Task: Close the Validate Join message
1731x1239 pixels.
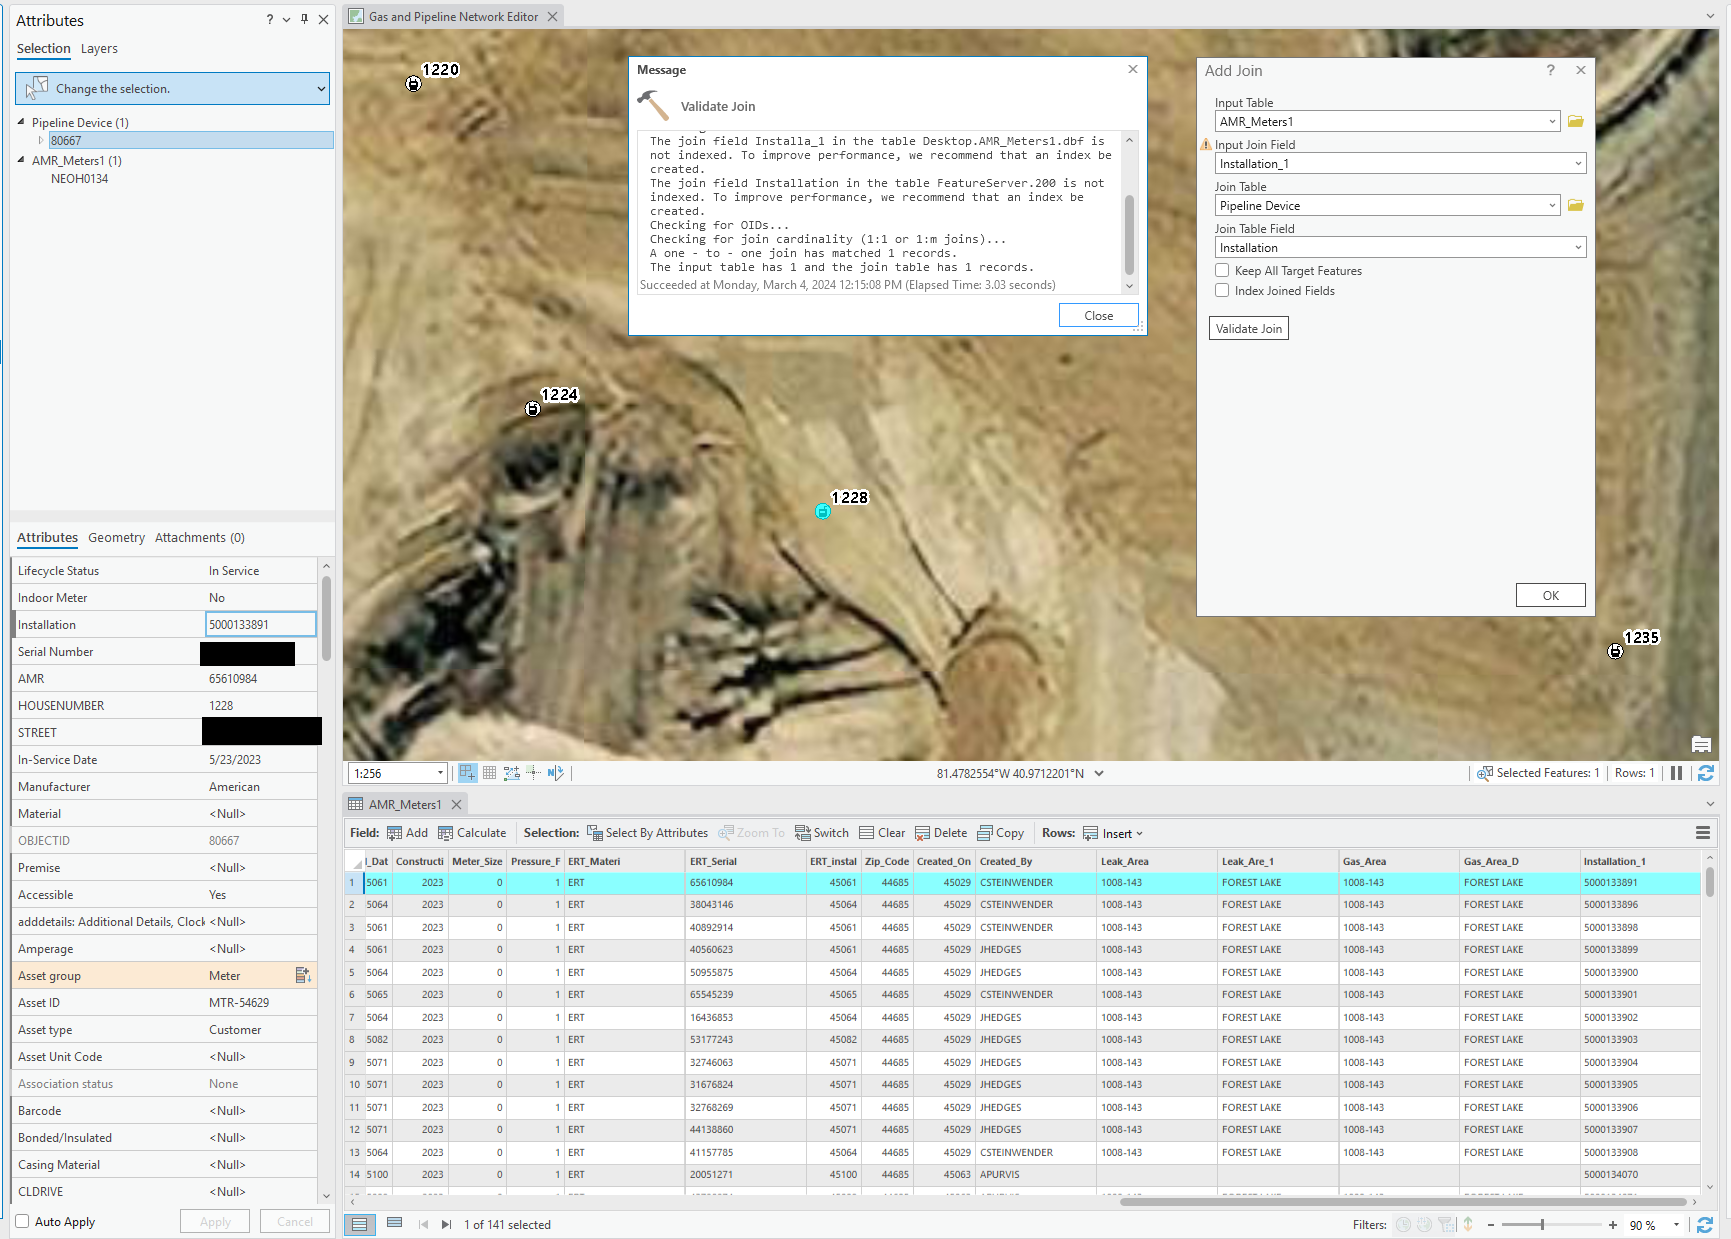Action: (1097, 315)
